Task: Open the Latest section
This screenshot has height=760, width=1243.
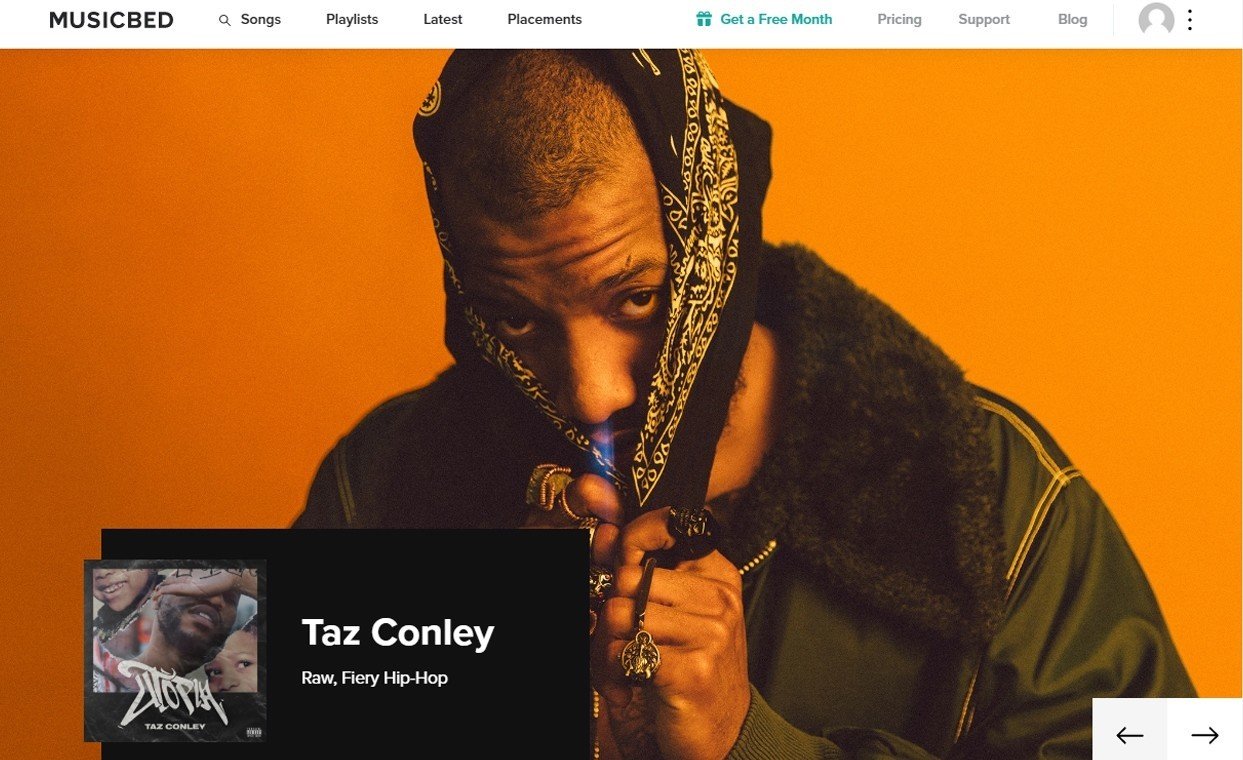Action: coord(443,19)
